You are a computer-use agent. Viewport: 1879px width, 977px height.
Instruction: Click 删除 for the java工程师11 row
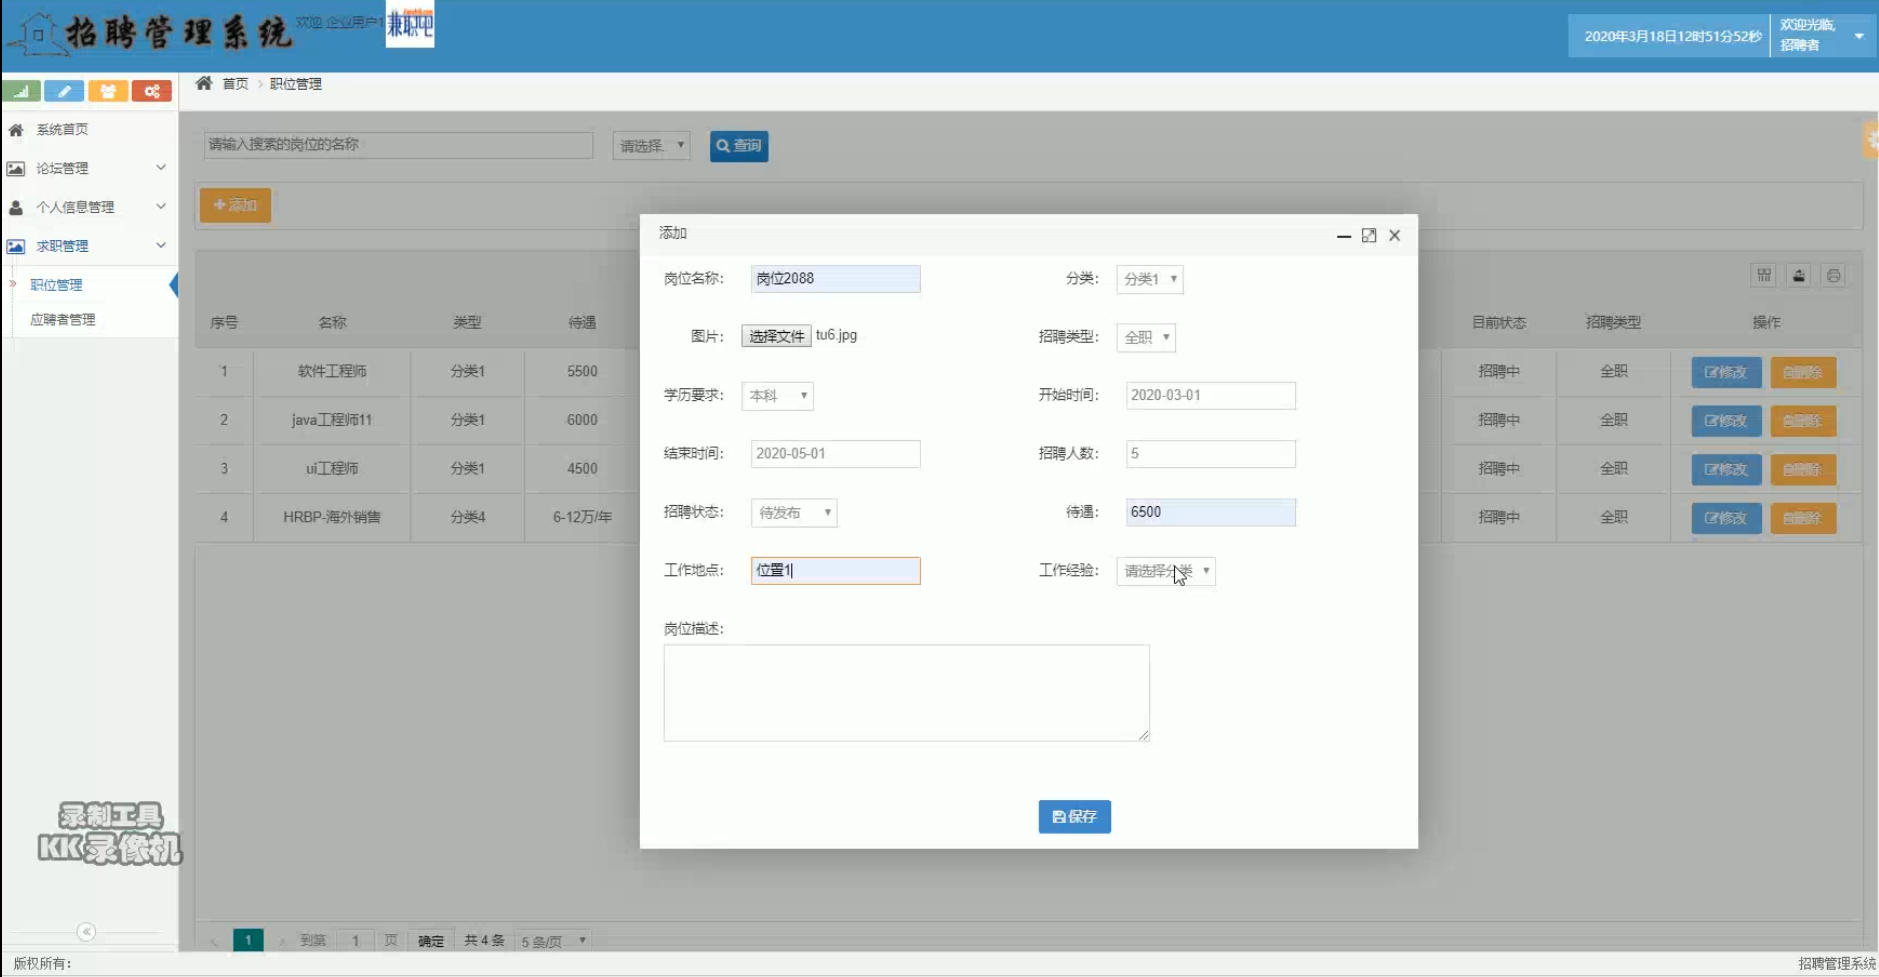1803,421
